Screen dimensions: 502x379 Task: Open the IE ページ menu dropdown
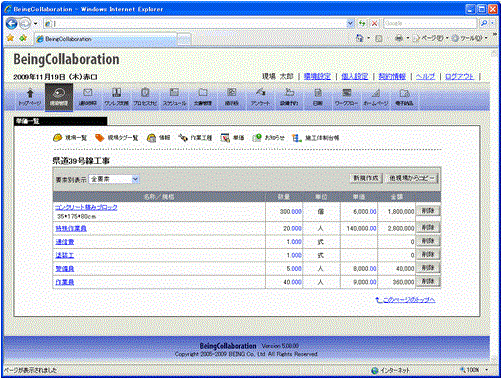pos(431,38)
